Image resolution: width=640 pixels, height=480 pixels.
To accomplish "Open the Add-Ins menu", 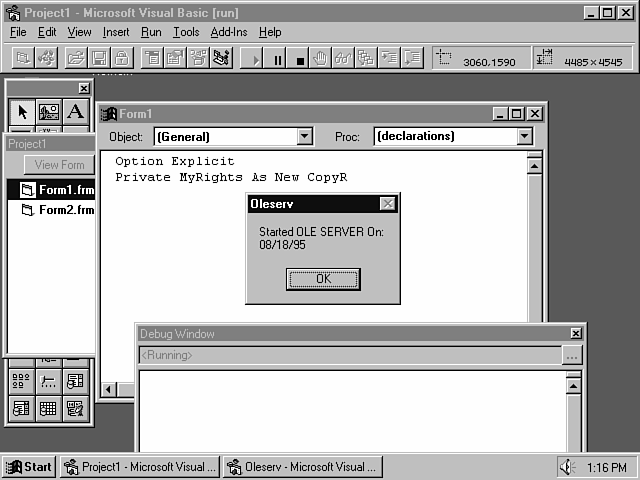I will click(x=228, y=32).
